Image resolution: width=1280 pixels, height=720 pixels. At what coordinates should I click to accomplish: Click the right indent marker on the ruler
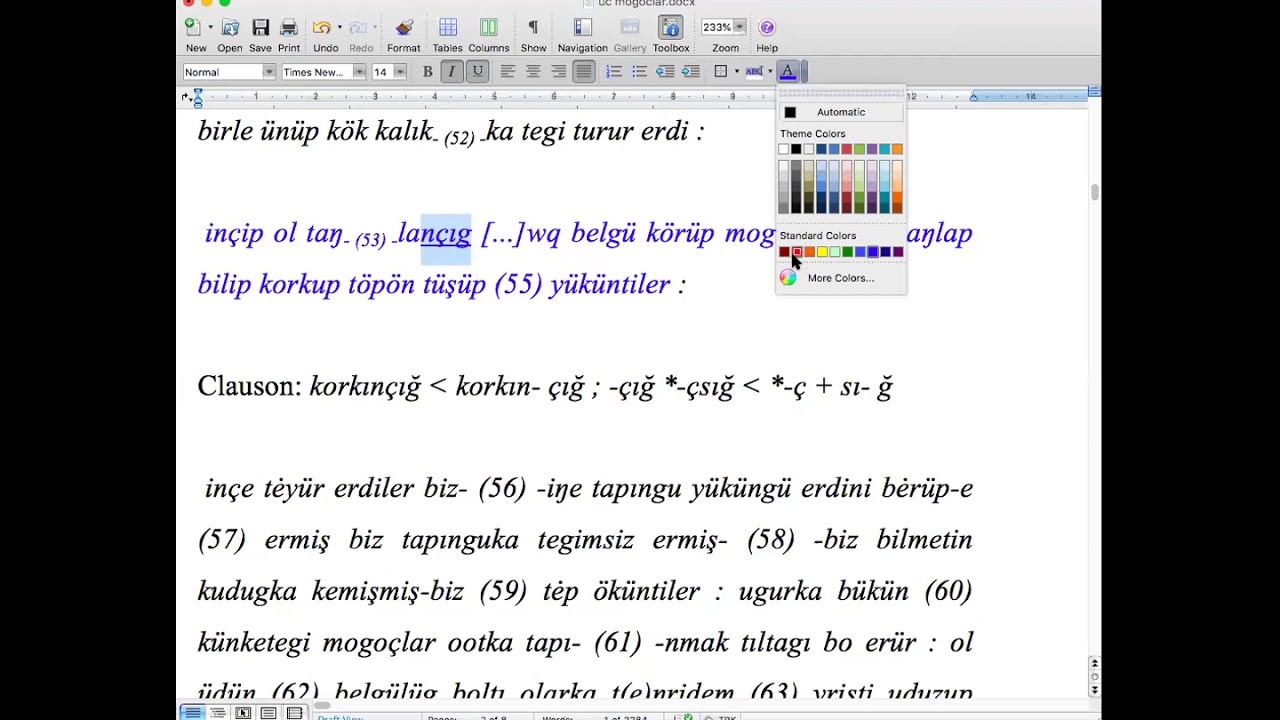[973, 96]
